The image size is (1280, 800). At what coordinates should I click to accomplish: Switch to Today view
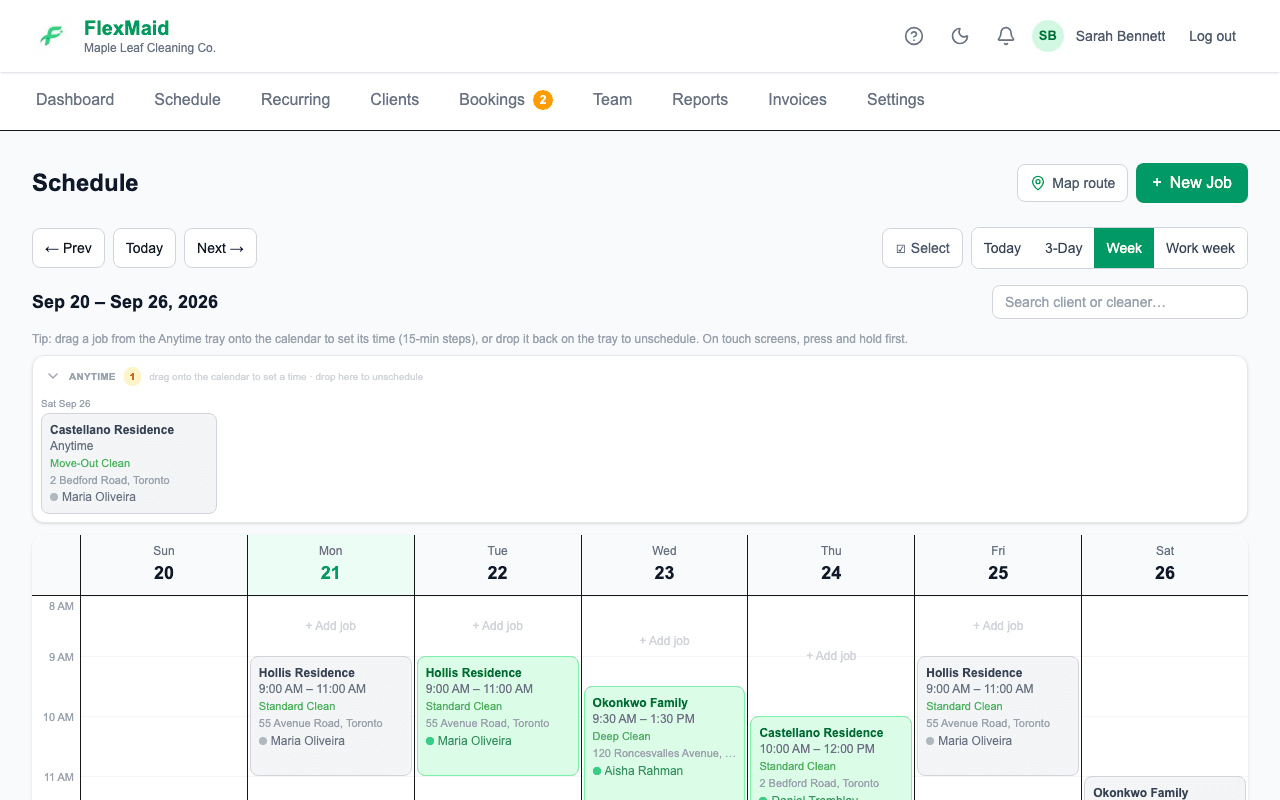[1002, 248]
